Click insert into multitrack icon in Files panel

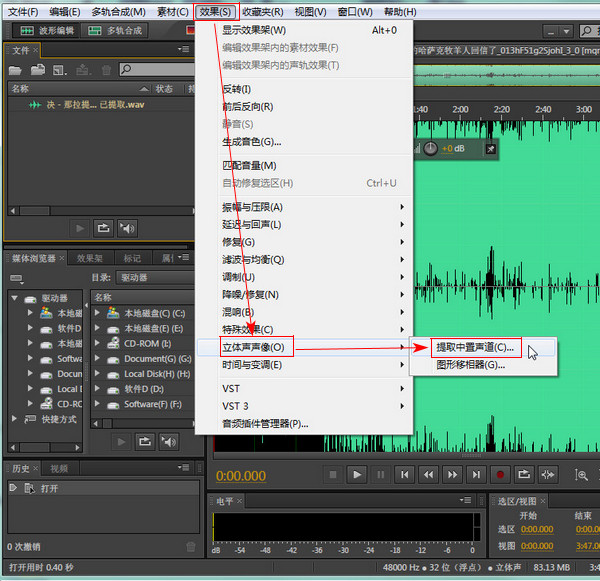click(x=82, y=70)
